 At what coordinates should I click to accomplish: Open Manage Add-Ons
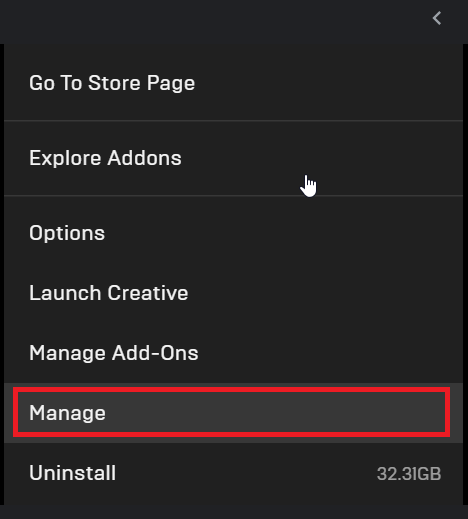click(x=233, y=353)
